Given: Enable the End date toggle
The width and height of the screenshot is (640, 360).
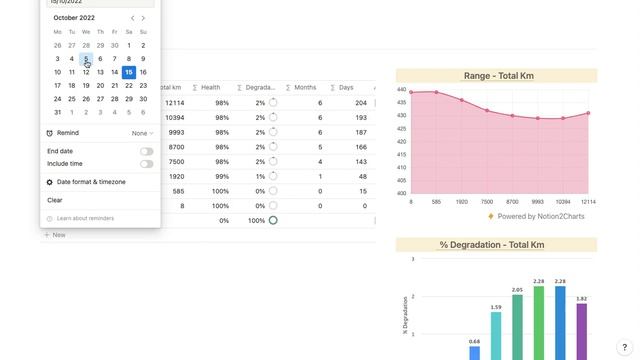Looking at the screenshot, I should click(x=147, y=151).
